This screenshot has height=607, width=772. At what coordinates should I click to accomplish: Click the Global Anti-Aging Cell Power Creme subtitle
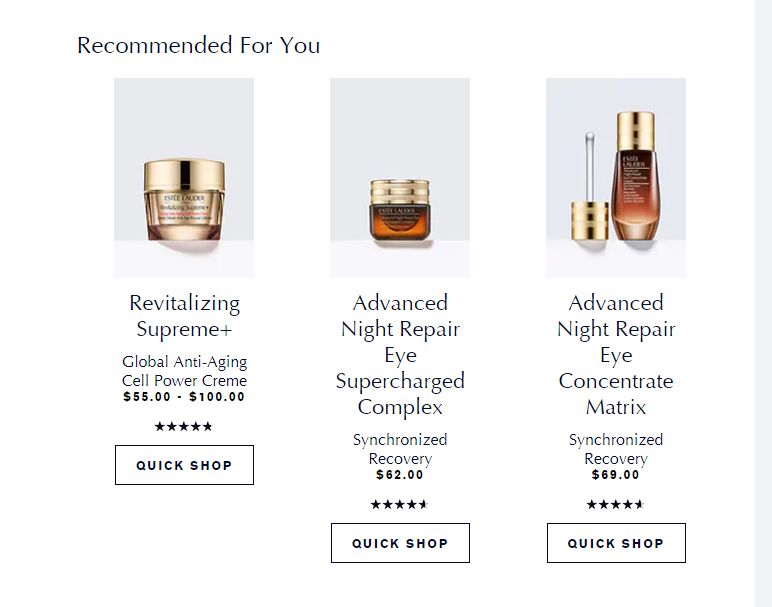pos(185,371)
